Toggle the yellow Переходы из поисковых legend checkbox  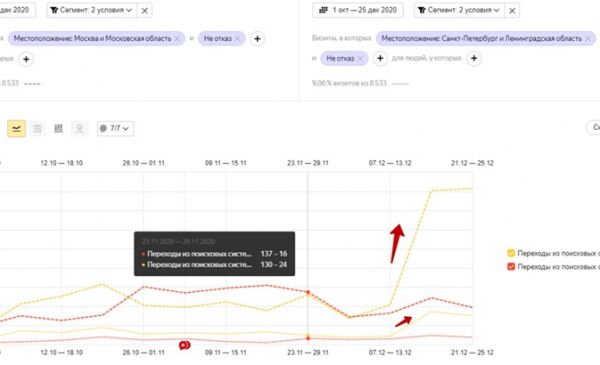(511, 253)
